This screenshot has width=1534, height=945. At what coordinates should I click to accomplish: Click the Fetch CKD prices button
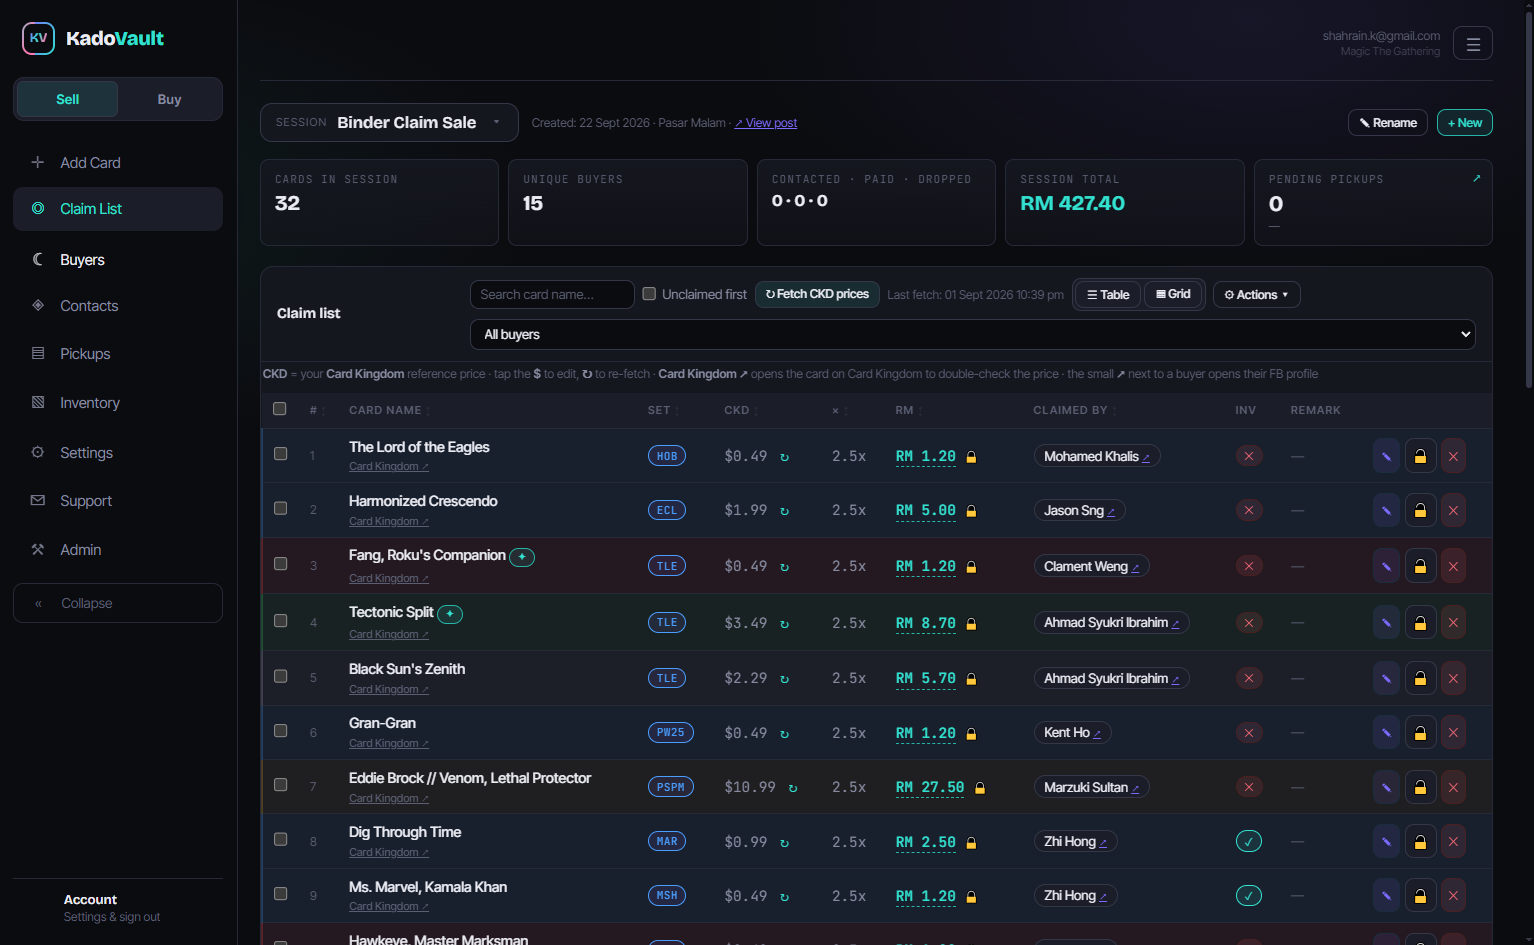tap(817, 294)
